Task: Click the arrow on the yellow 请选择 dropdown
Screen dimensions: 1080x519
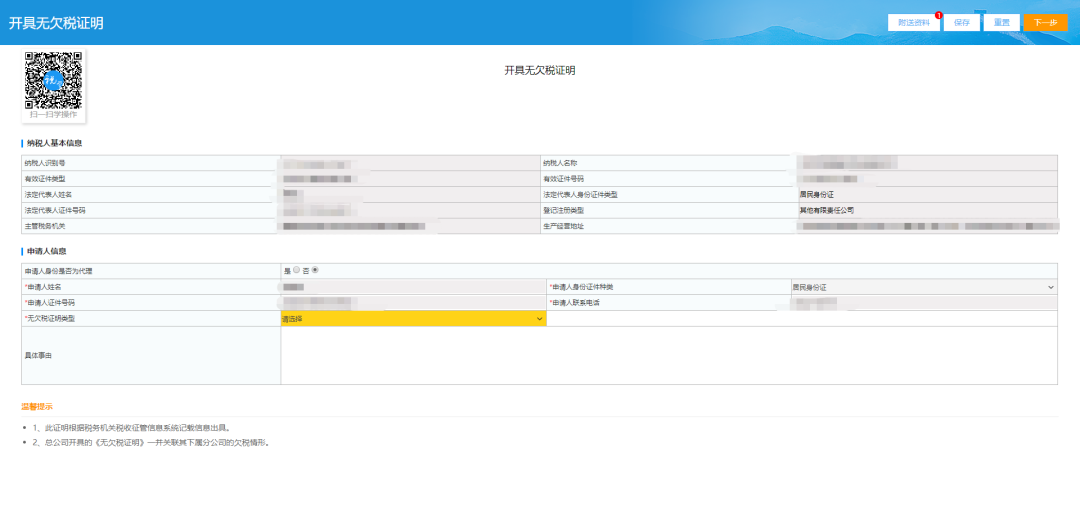Action: pyautogui.click(x=540, y=318)
